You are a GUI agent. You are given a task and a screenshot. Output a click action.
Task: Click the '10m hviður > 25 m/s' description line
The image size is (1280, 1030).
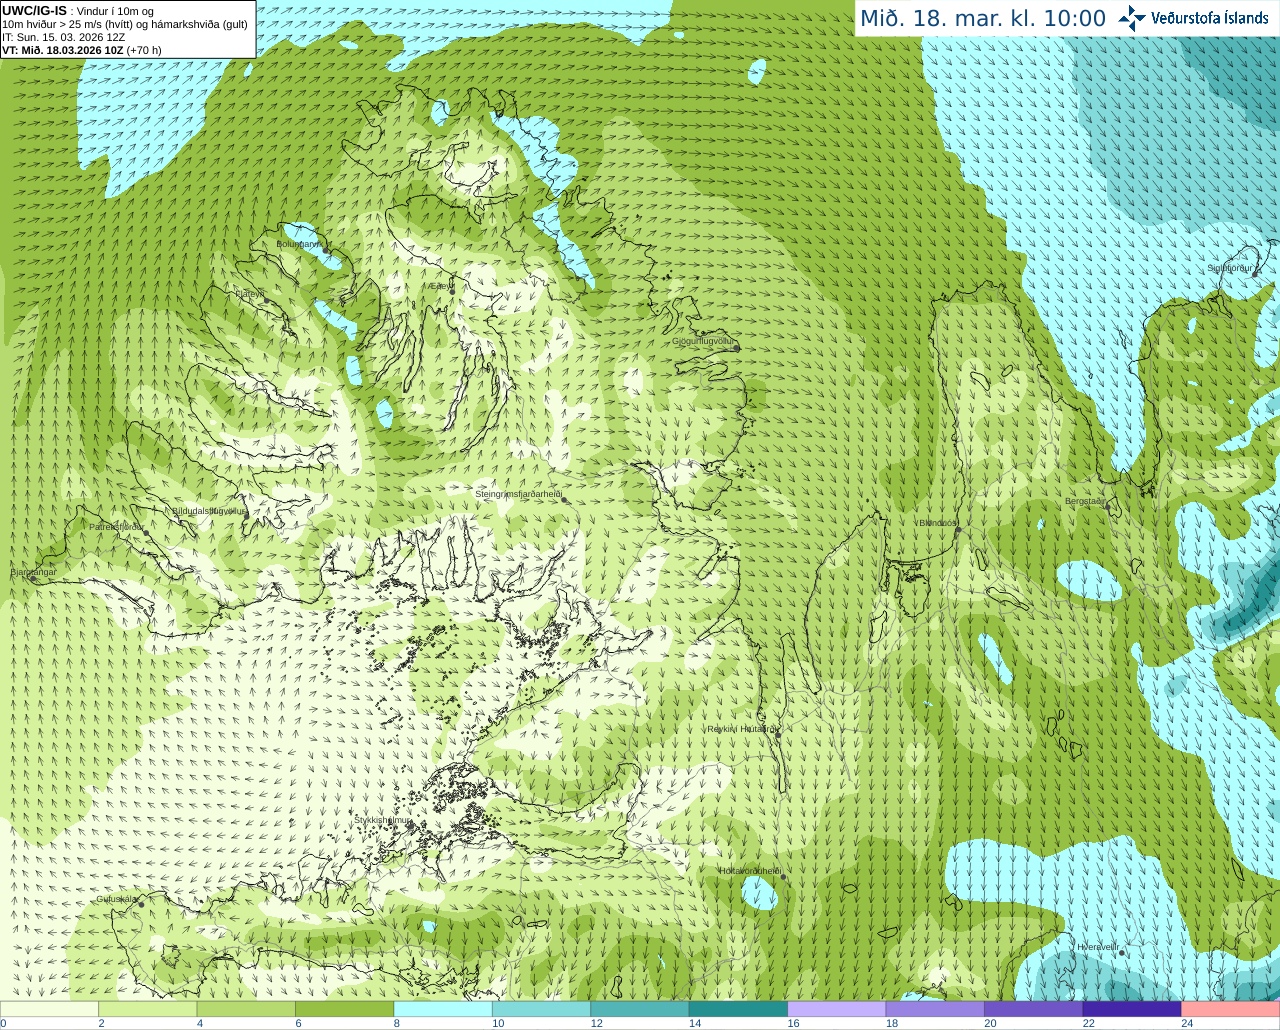click(x=125, y=24)
